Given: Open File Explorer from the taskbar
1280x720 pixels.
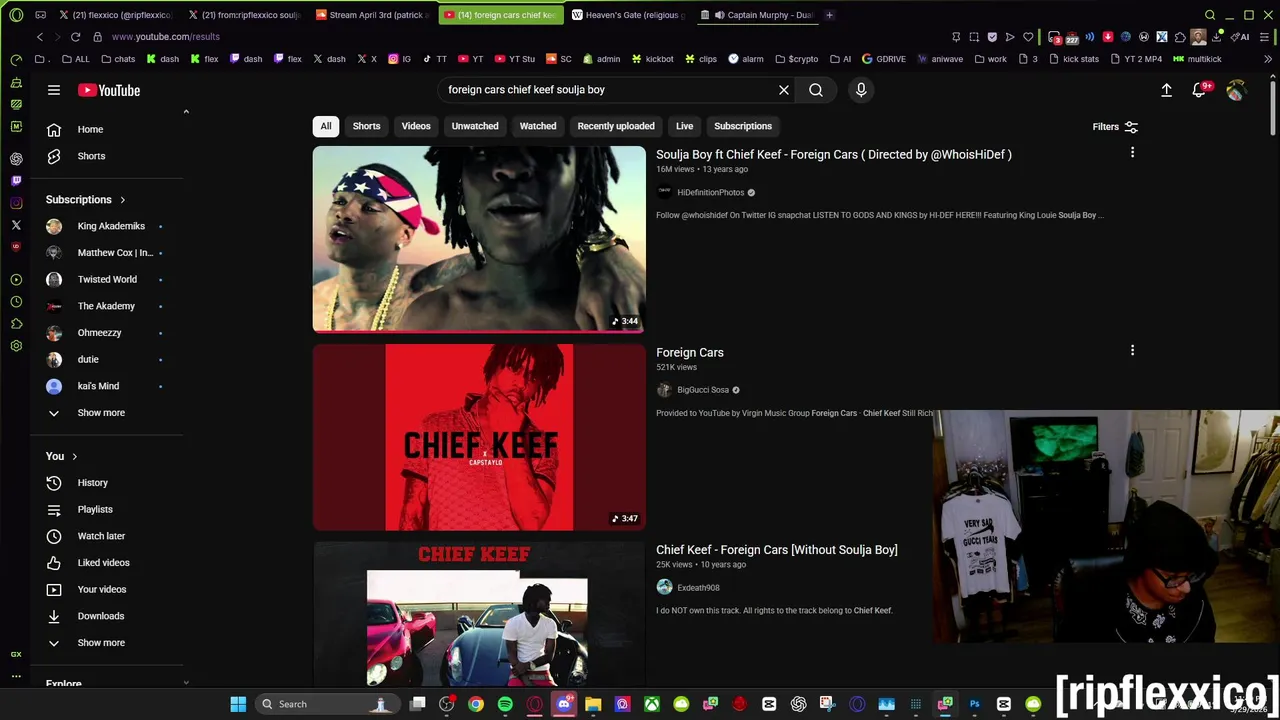Looking at the screenshot, I should [593, 704].
